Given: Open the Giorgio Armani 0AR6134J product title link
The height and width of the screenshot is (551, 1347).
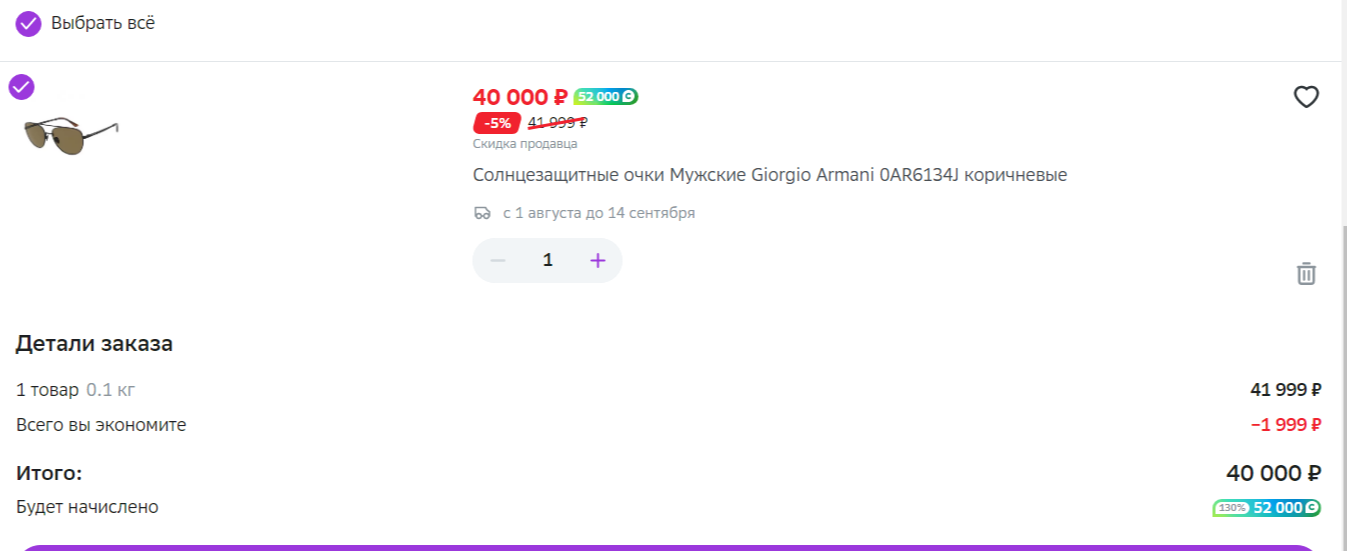Looking at the screenshot, I should [x=770, y=175].
